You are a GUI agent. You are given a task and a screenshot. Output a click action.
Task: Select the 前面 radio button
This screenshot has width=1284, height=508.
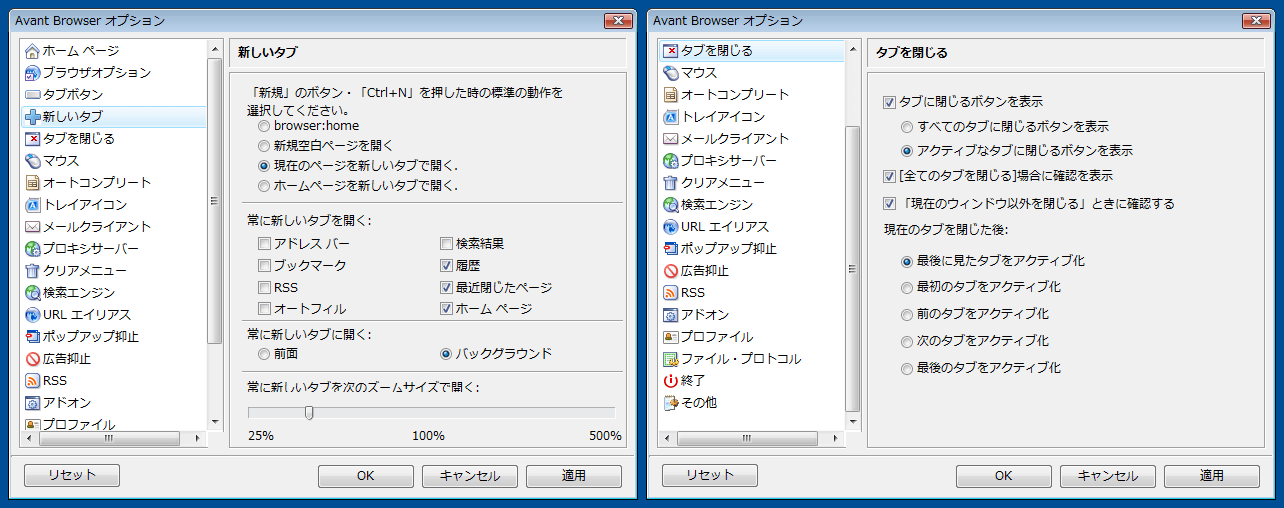264,354
